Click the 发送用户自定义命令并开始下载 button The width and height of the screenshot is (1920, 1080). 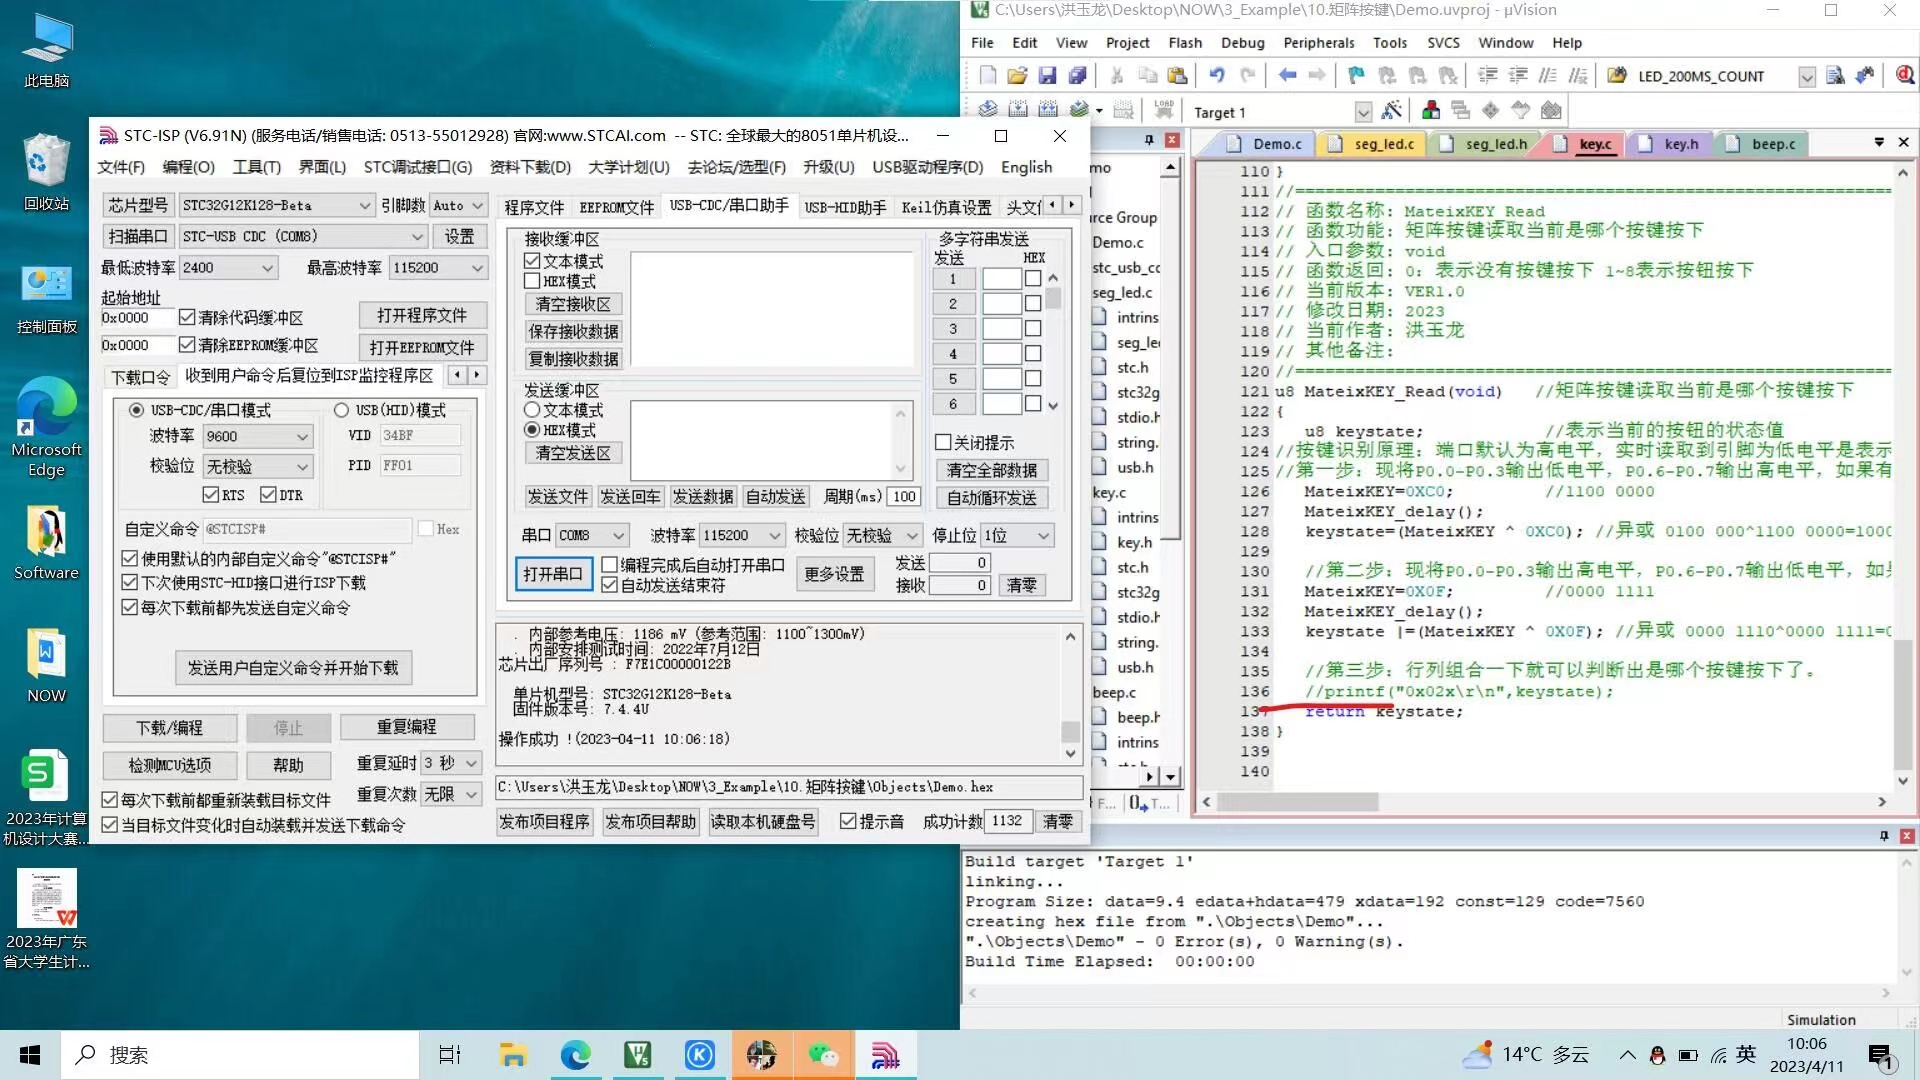pyautogui.click(x=293, y=667)
